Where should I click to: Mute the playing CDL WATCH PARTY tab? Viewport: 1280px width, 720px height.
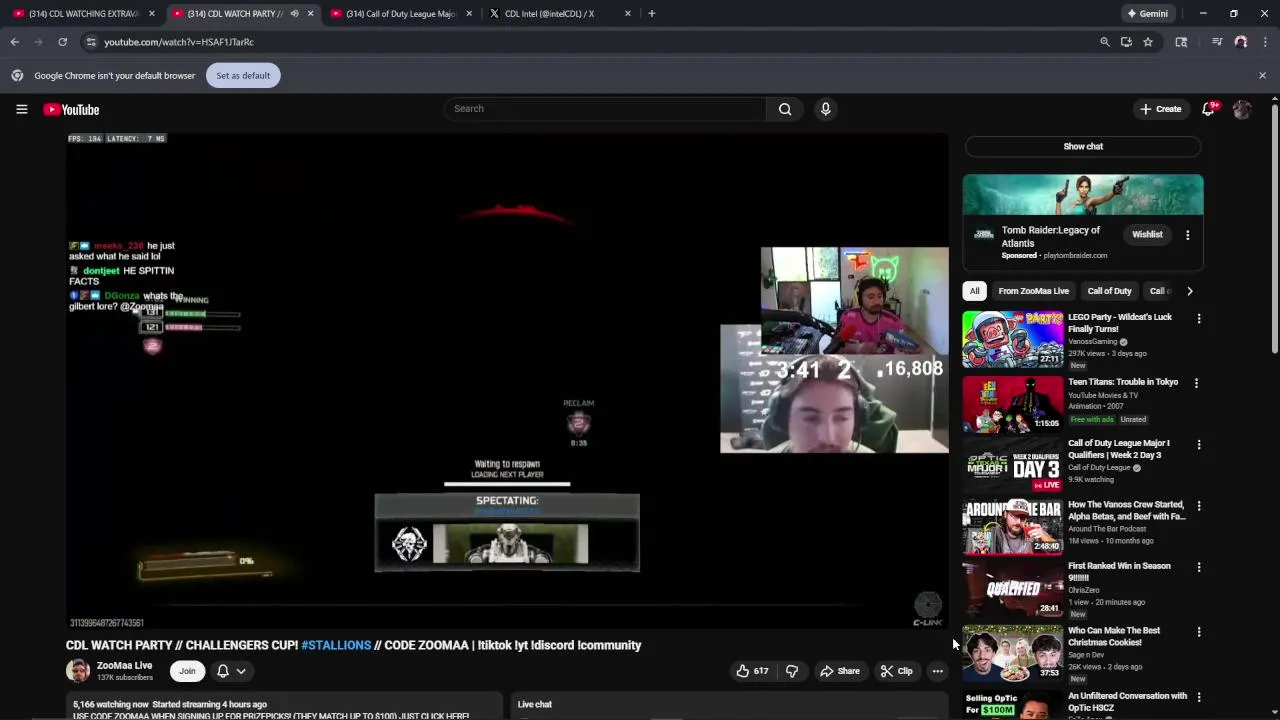[294, 14]
